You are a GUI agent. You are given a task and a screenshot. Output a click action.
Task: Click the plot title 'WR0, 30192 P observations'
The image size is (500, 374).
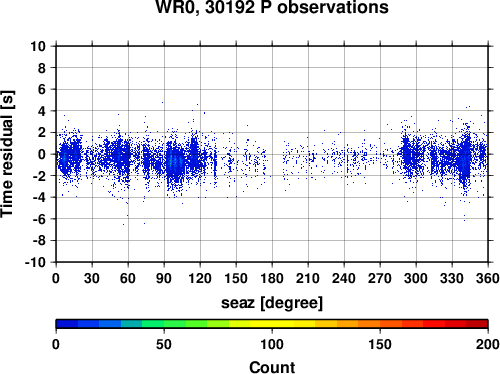(272, 7)
